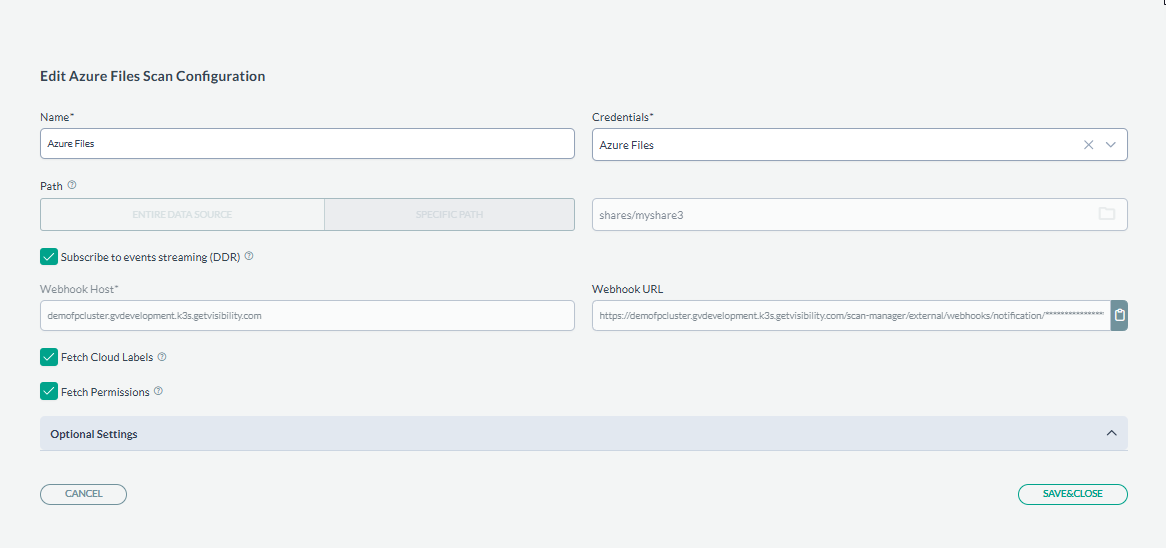Click help icon beside Subscribe to events streaming
The image size is (1166, 548).
[249, 256]
